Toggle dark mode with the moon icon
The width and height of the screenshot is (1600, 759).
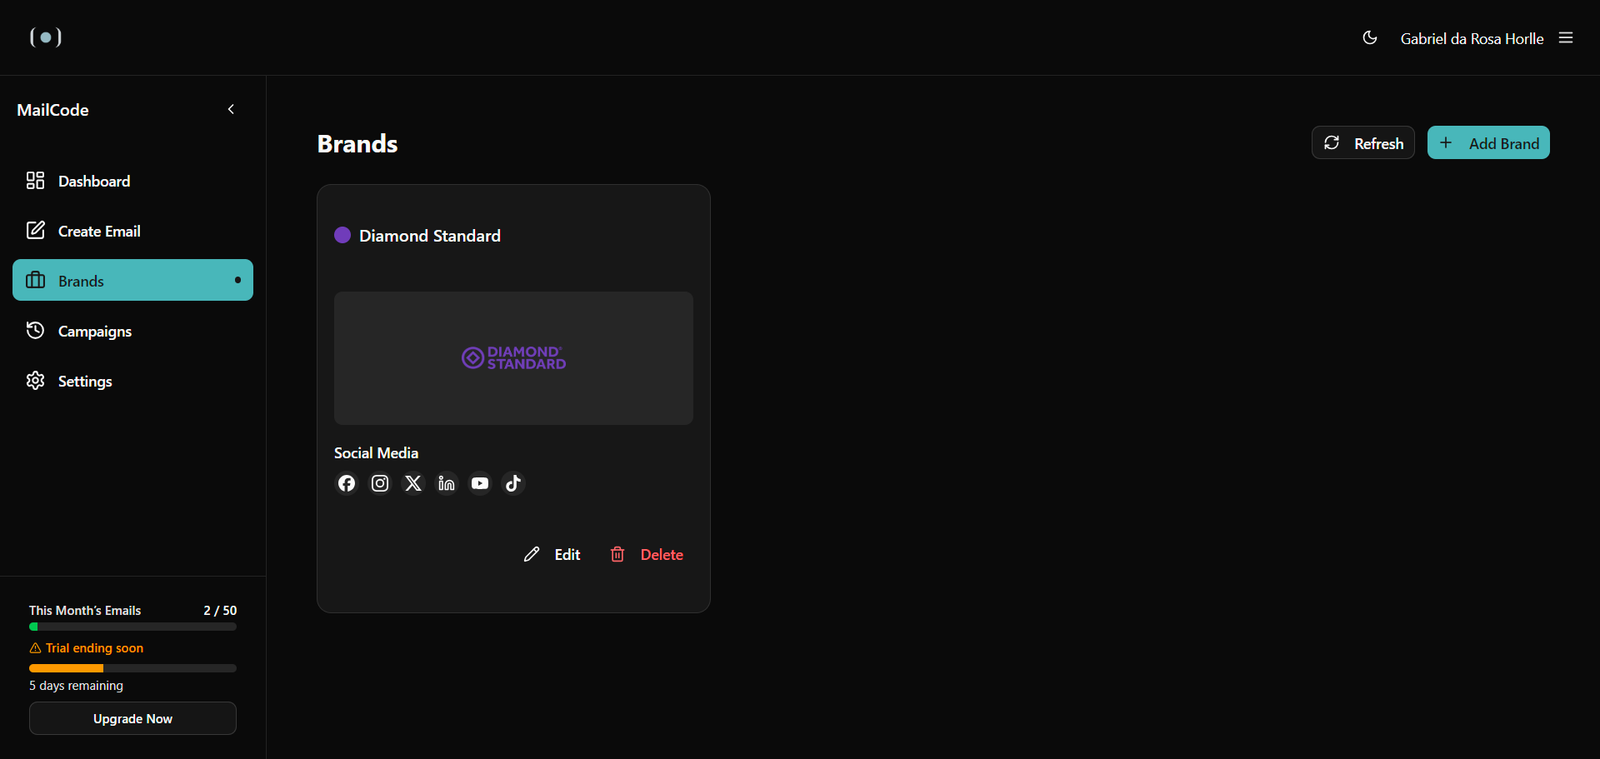point(1370,38)
